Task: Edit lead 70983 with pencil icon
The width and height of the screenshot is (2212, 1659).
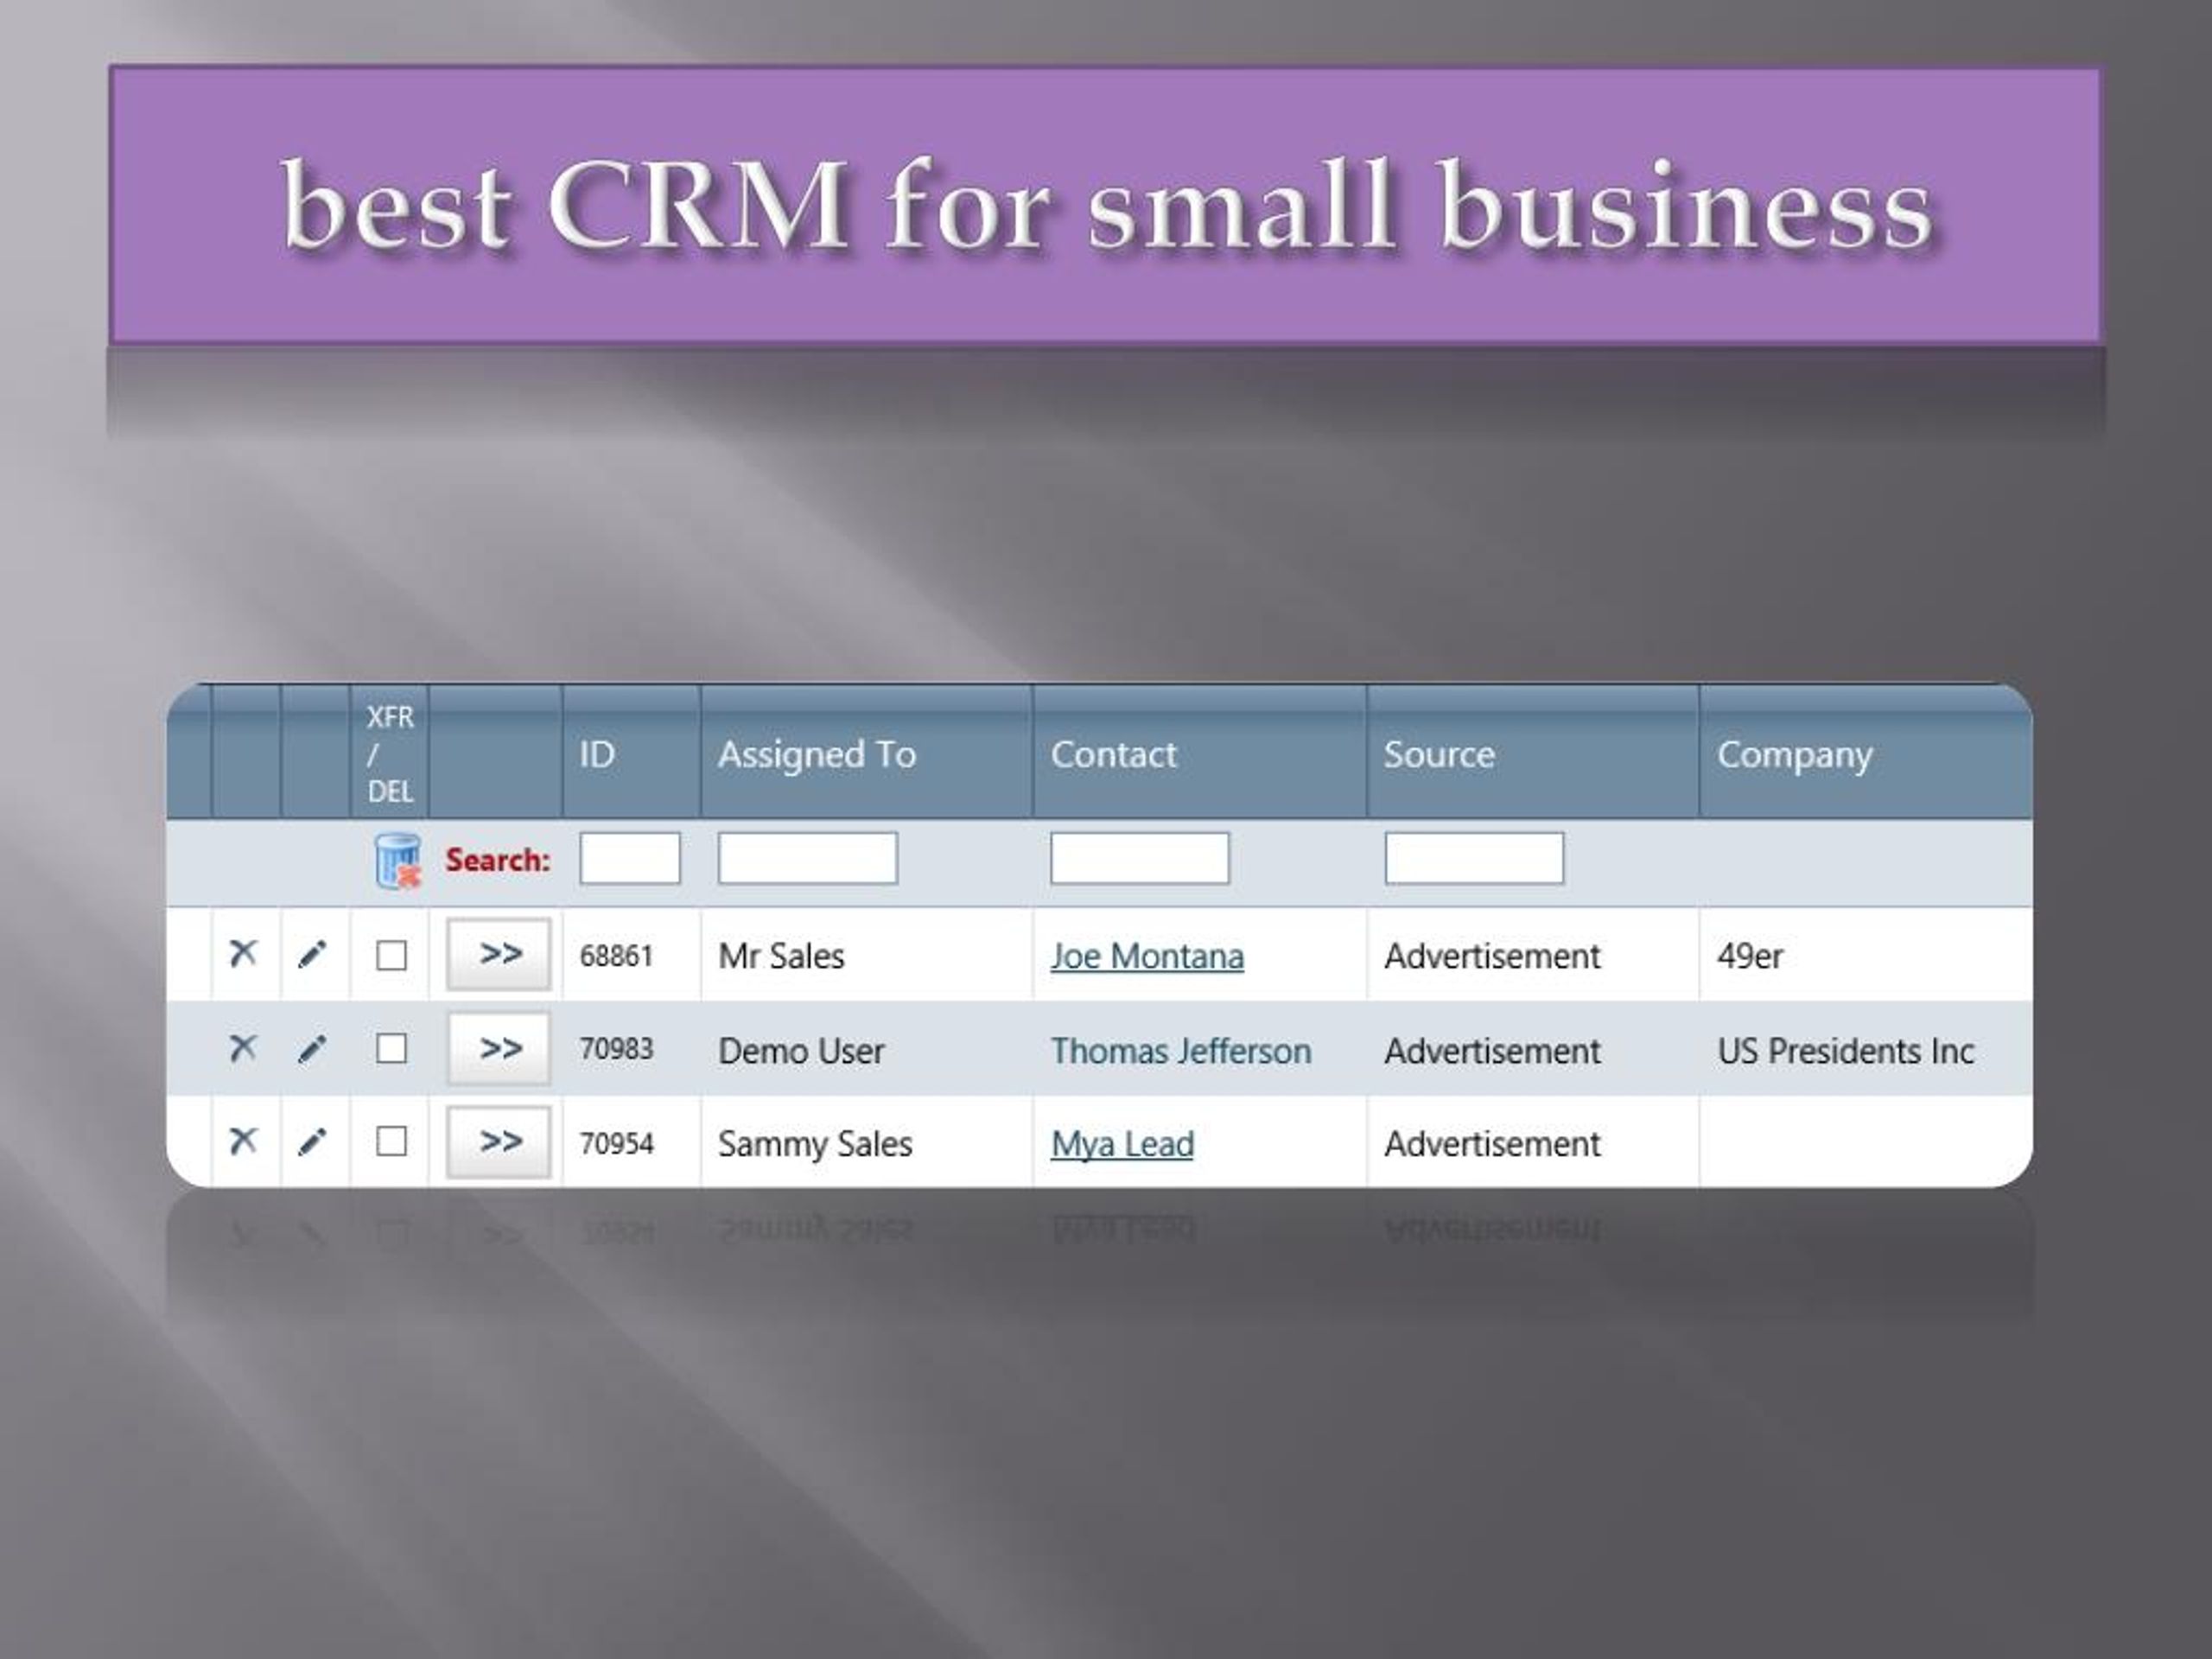Action: coord(312,1050)
